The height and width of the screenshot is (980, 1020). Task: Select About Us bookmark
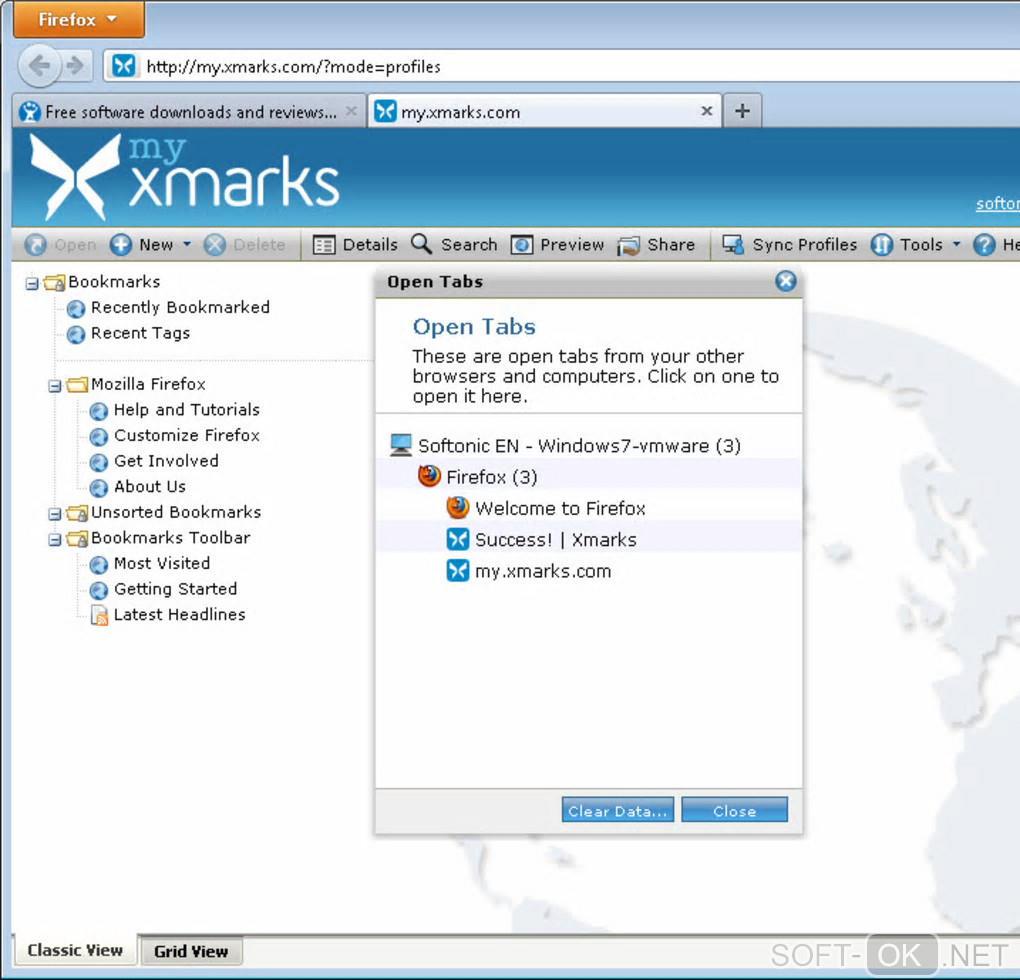[x=150, y=486]
